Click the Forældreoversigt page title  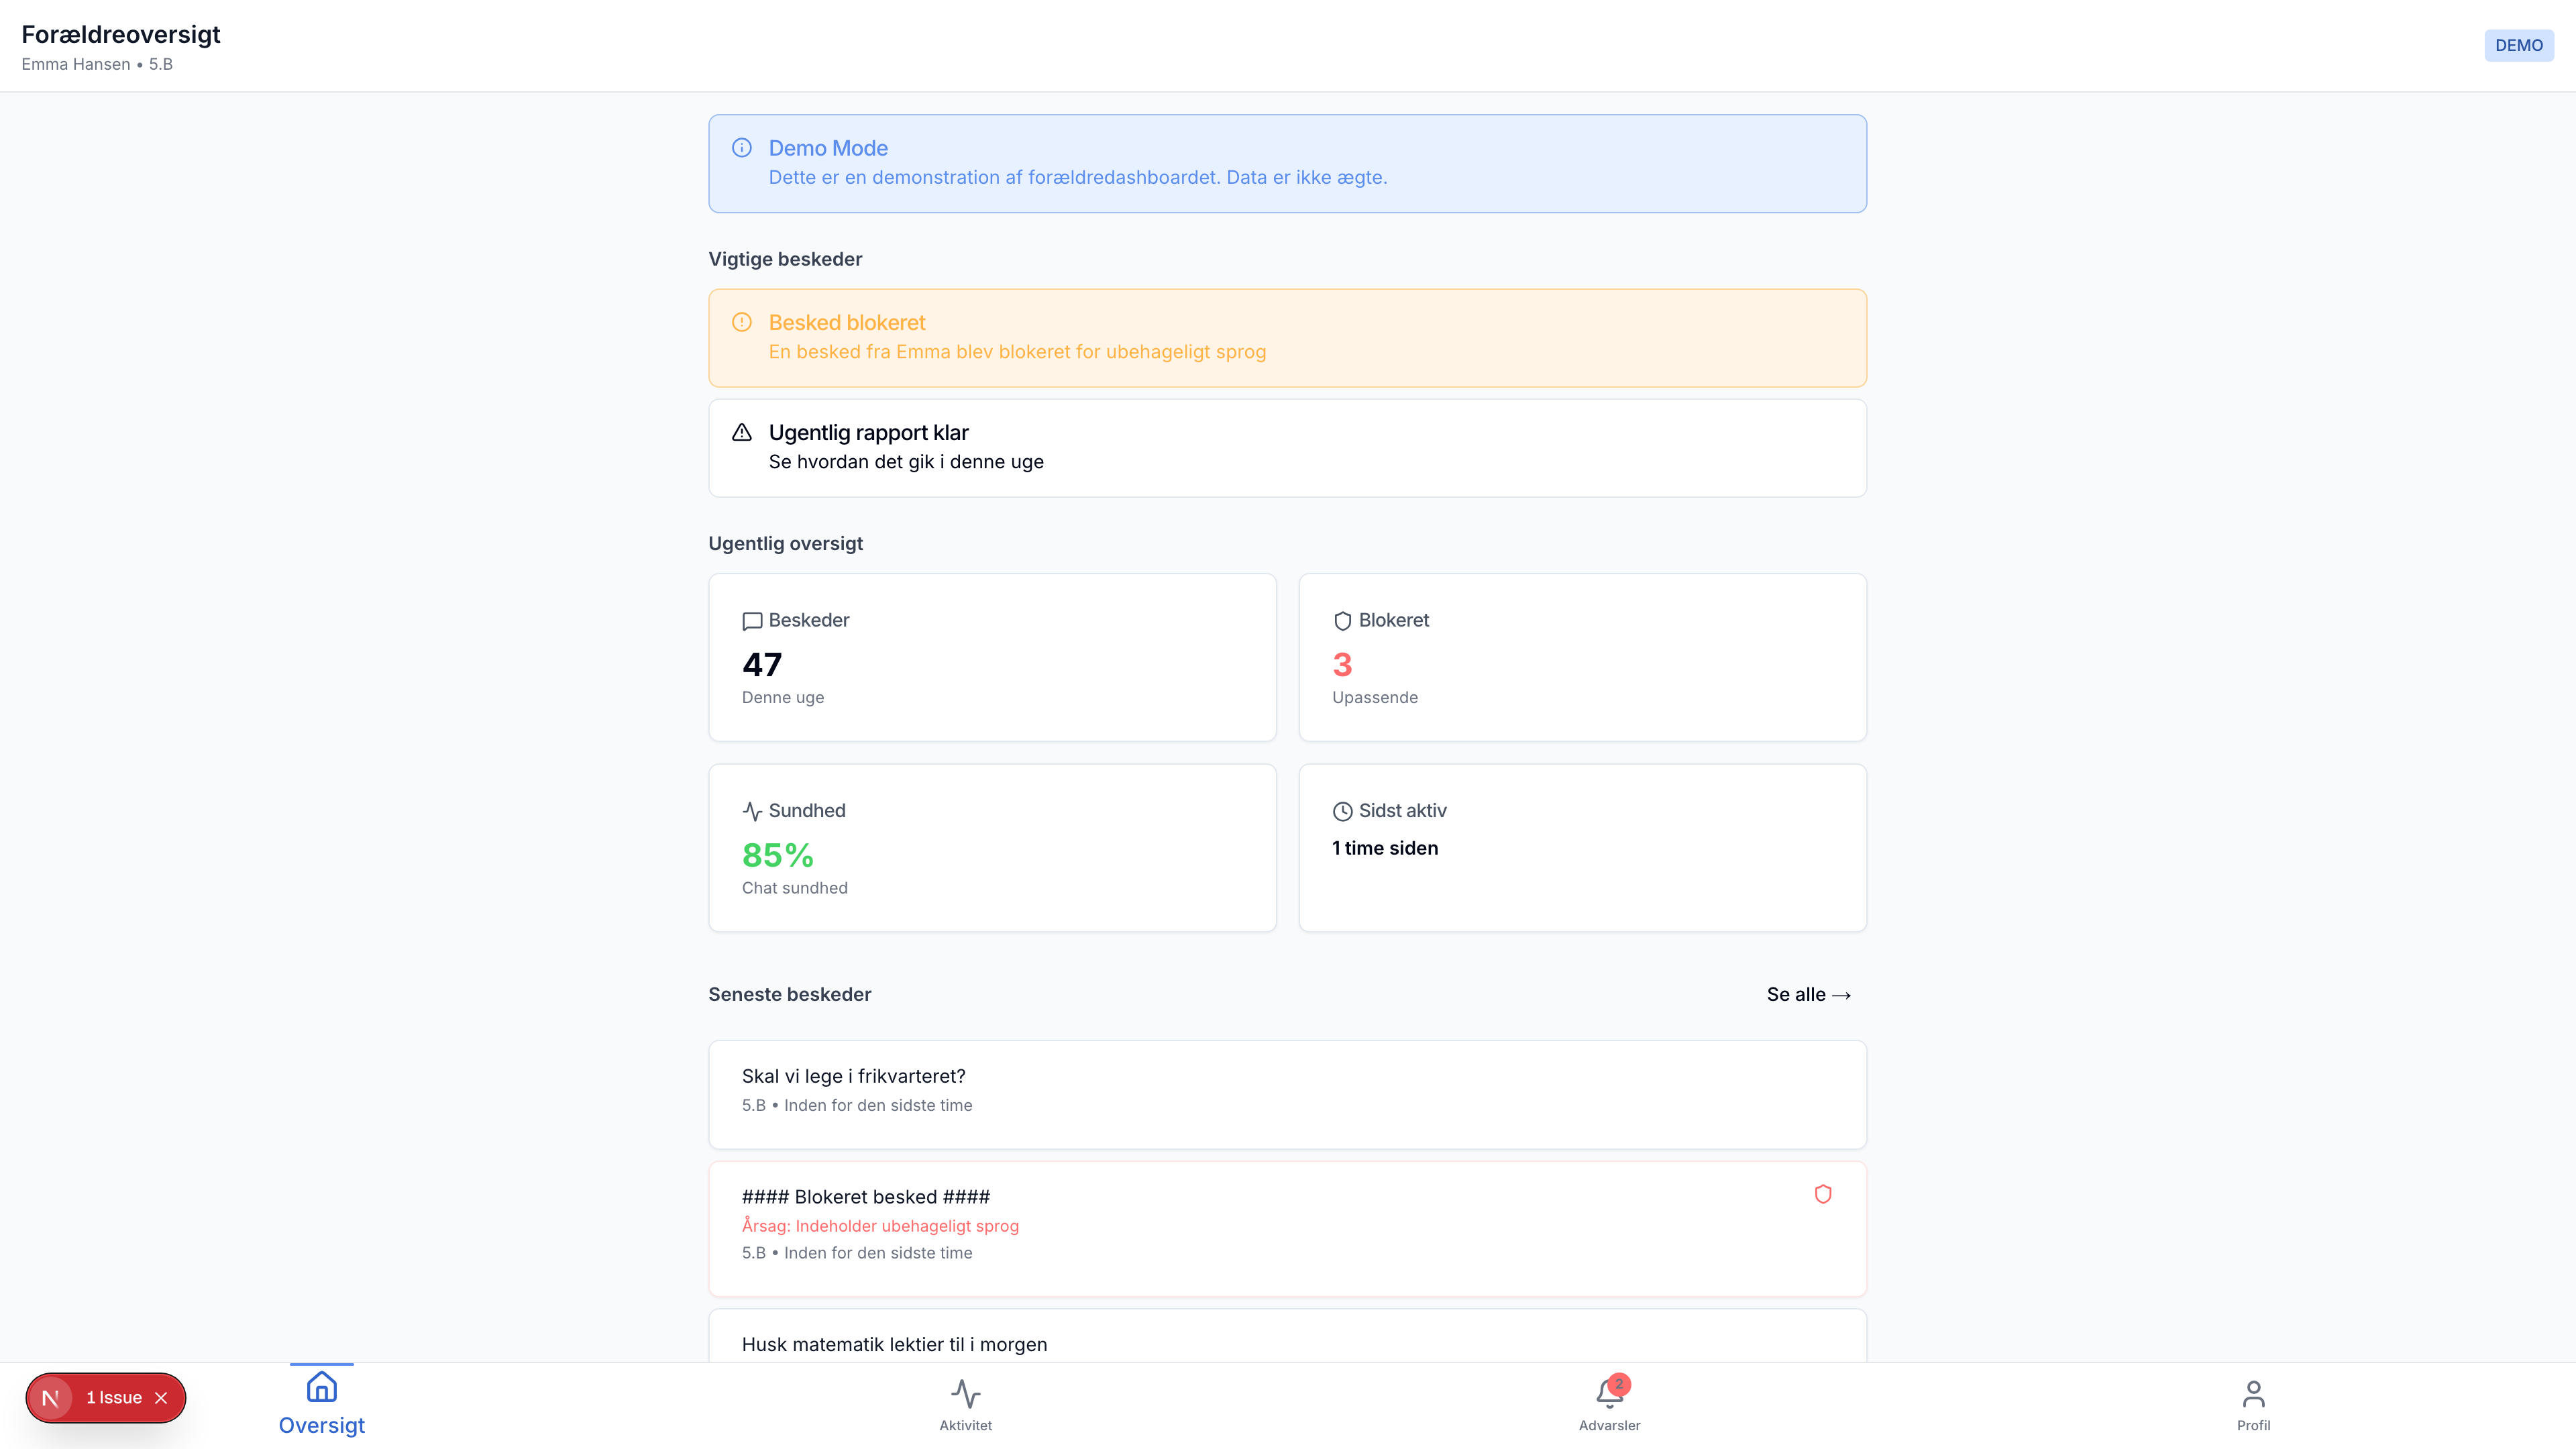pyautogui.click(x=121, y=34)
